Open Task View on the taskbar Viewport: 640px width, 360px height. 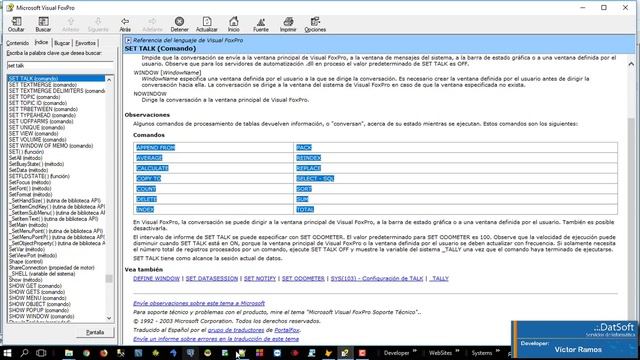[x=41, y=353]
